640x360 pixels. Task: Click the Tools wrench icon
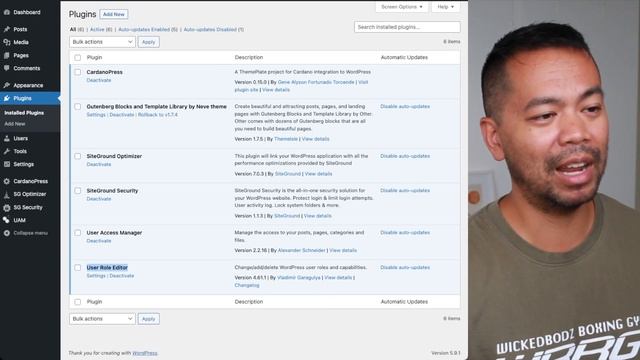pyautogui.click(x=7, y=151)
